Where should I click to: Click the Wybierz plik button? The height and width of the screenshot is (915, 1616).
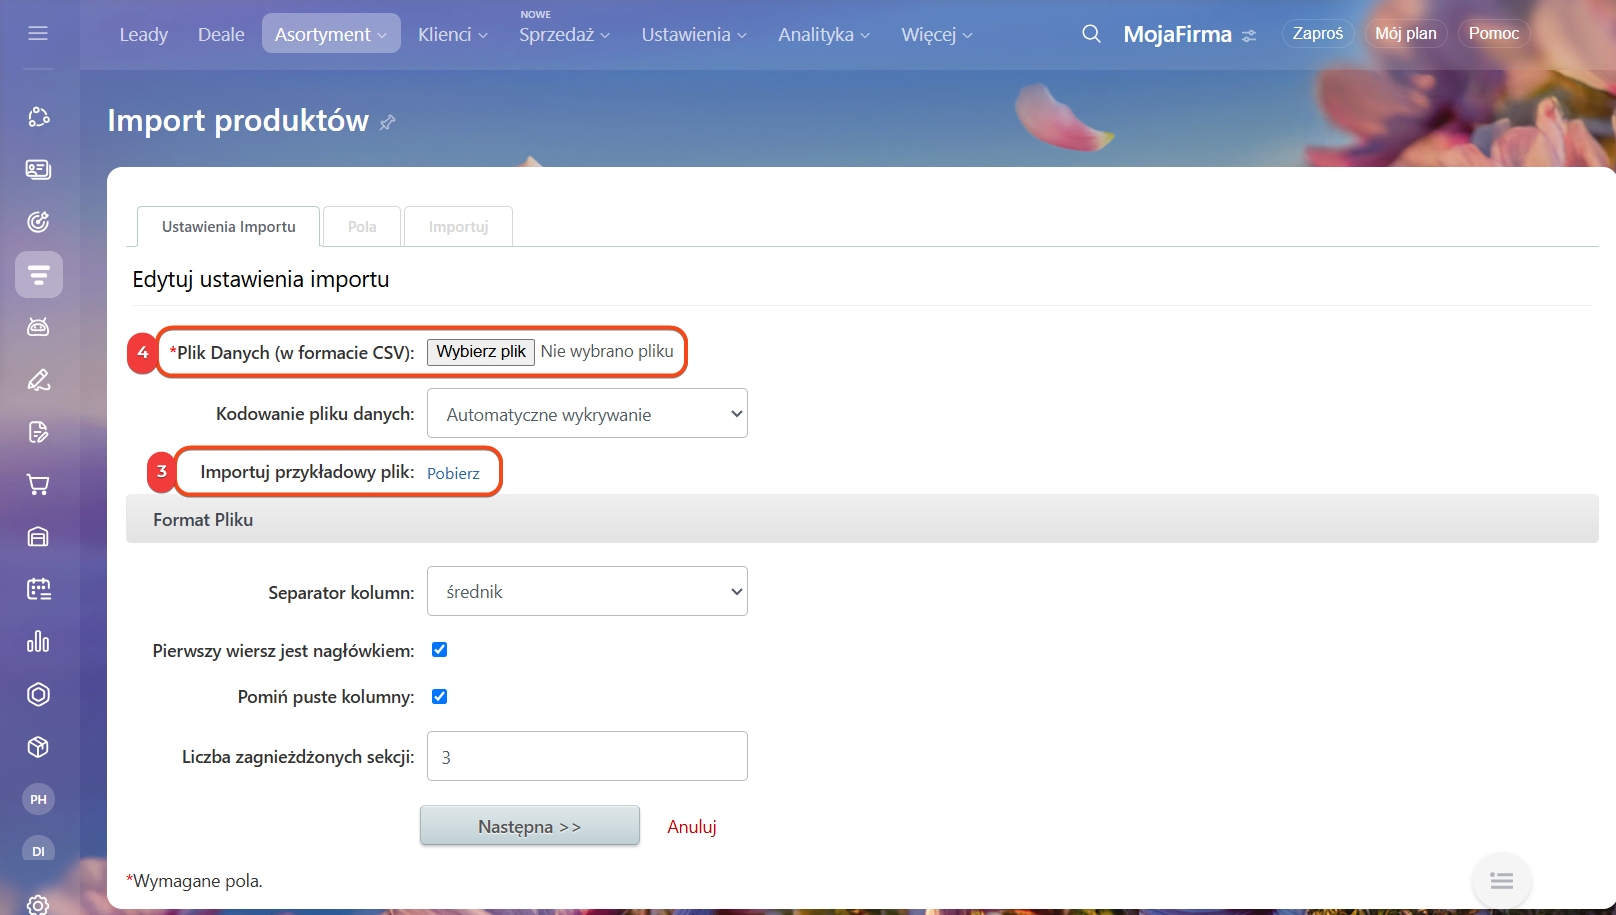481,352
